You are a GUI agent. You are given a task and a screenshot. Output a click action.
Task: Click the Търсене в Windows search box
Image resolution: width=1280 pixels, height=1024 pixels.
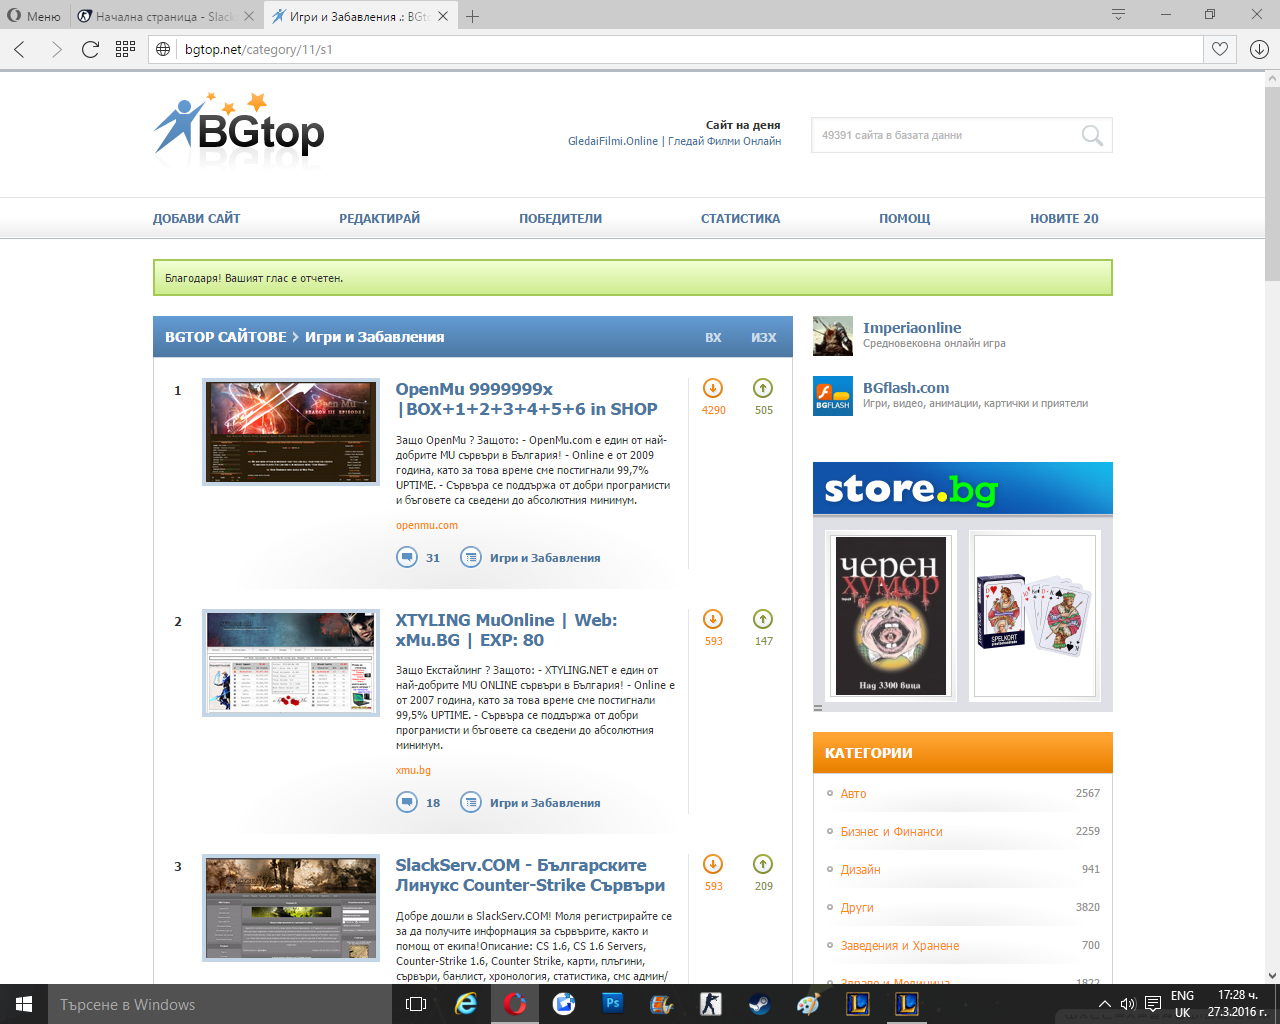220,1004
